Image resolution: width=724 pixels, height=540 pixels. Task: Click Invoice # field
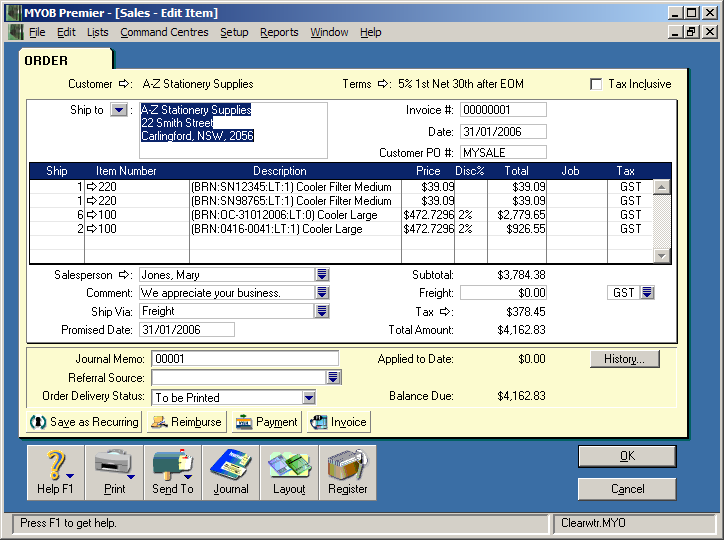point(503,110)
